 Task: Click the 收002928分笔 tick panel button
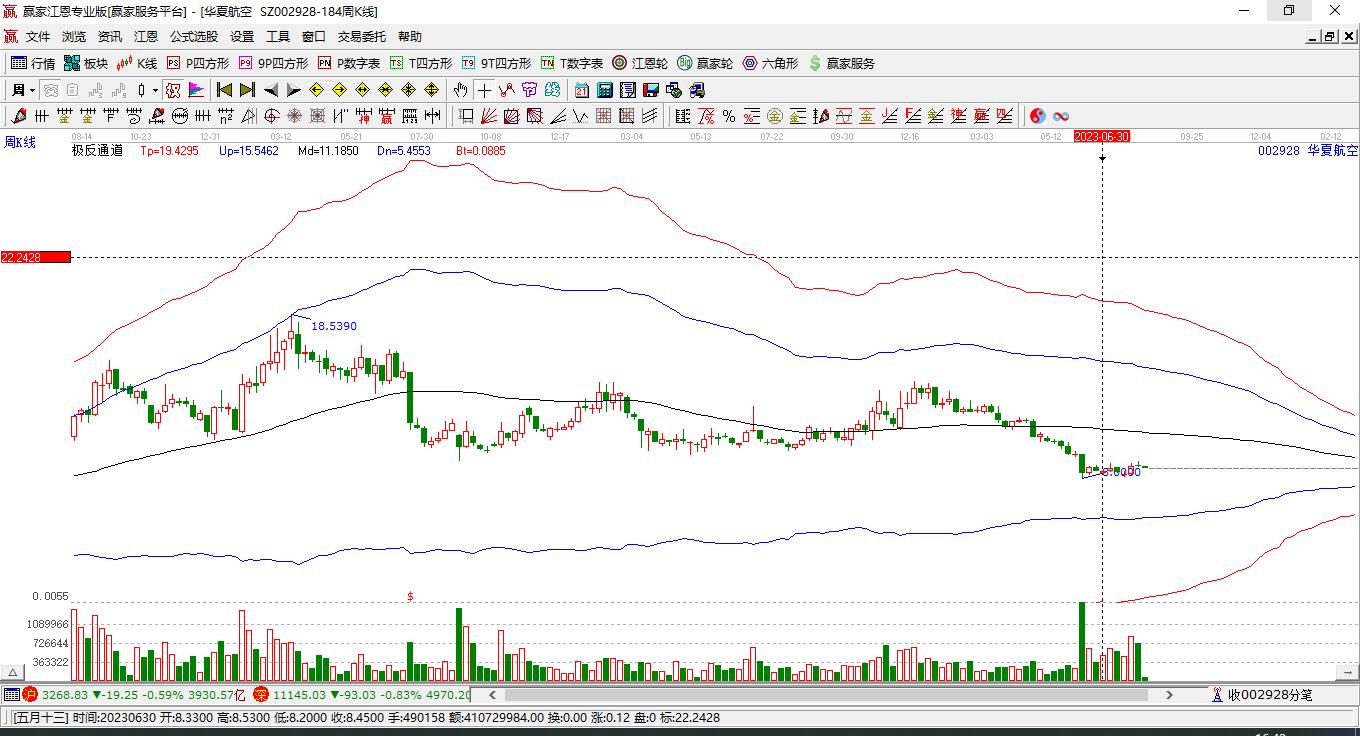point(1262,695)
